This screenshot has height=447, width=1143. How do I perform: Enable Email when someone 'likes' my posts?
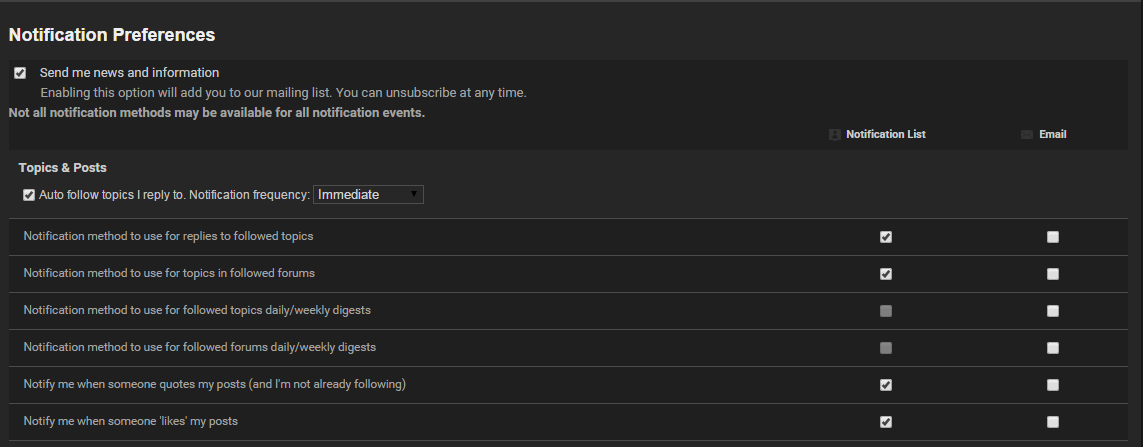[1053, 422]
